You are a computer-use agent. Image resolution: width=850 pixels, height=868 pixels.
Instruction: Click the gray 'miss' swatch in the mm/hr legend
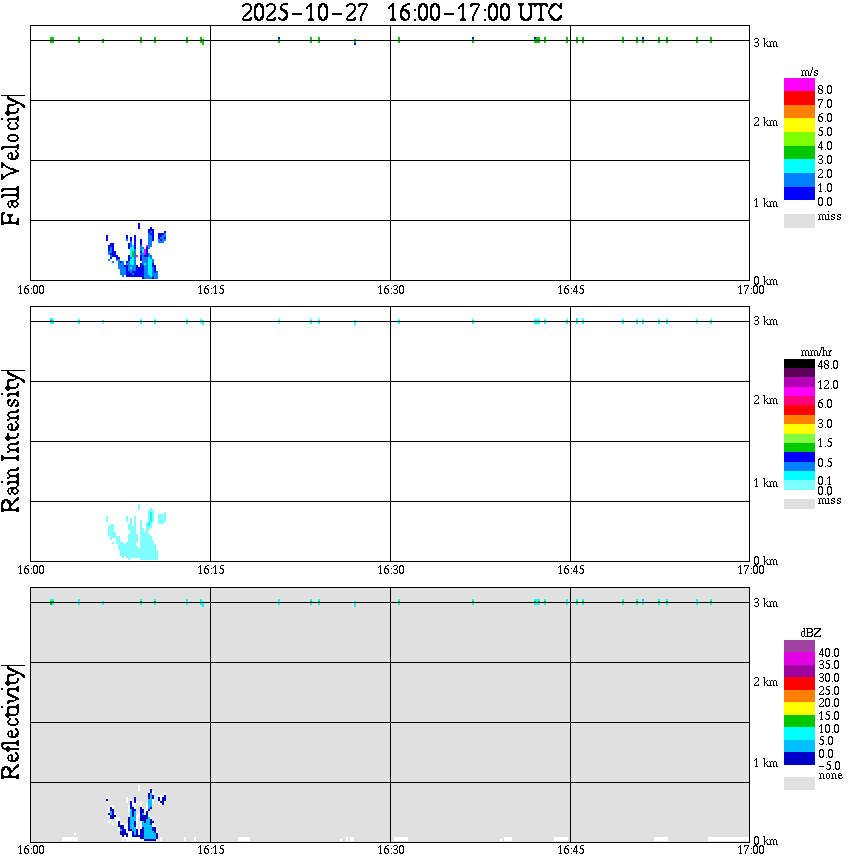pos(799,504)
